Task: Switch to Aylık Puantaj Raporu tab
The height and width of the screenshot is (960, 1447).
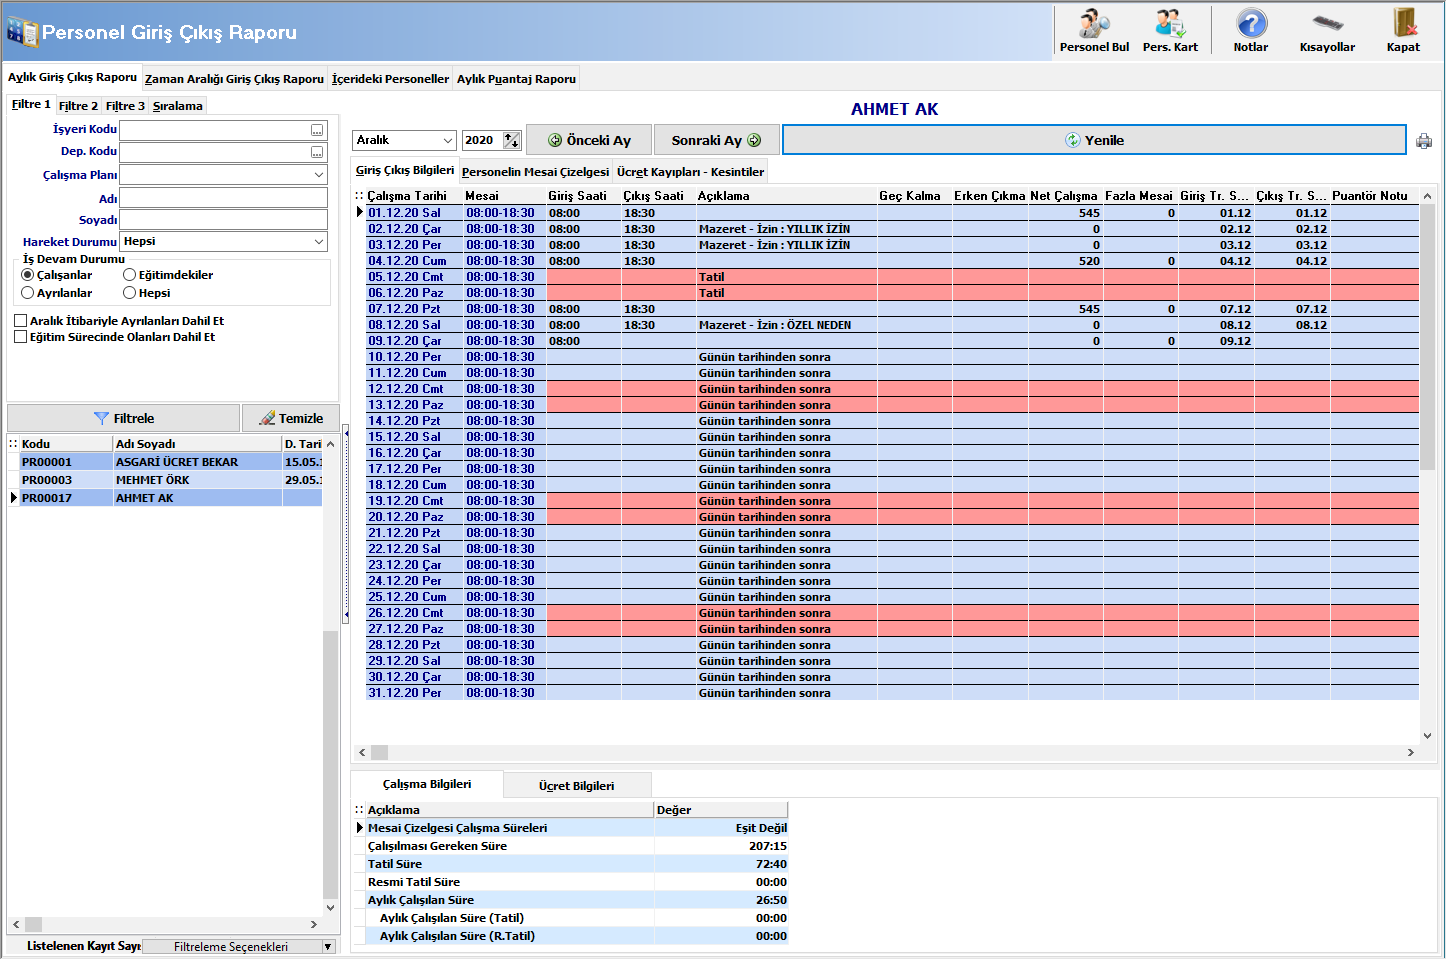Action: click(x=516, y=79)
